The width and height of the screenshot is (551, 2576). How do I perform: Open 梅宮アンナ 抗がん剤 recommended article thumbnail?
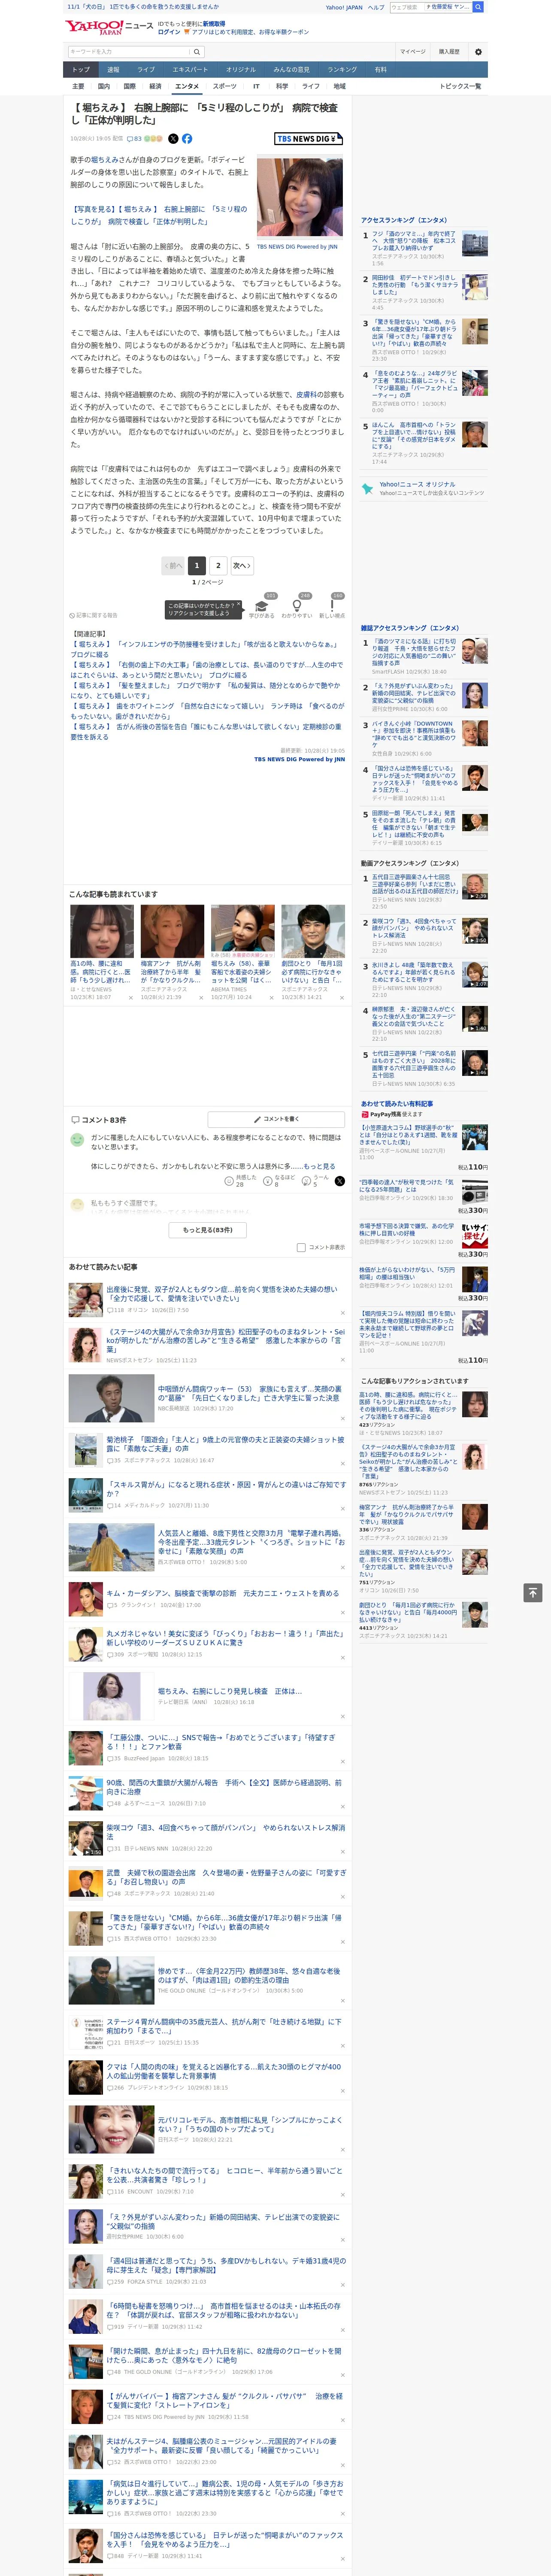coord(172,931)
